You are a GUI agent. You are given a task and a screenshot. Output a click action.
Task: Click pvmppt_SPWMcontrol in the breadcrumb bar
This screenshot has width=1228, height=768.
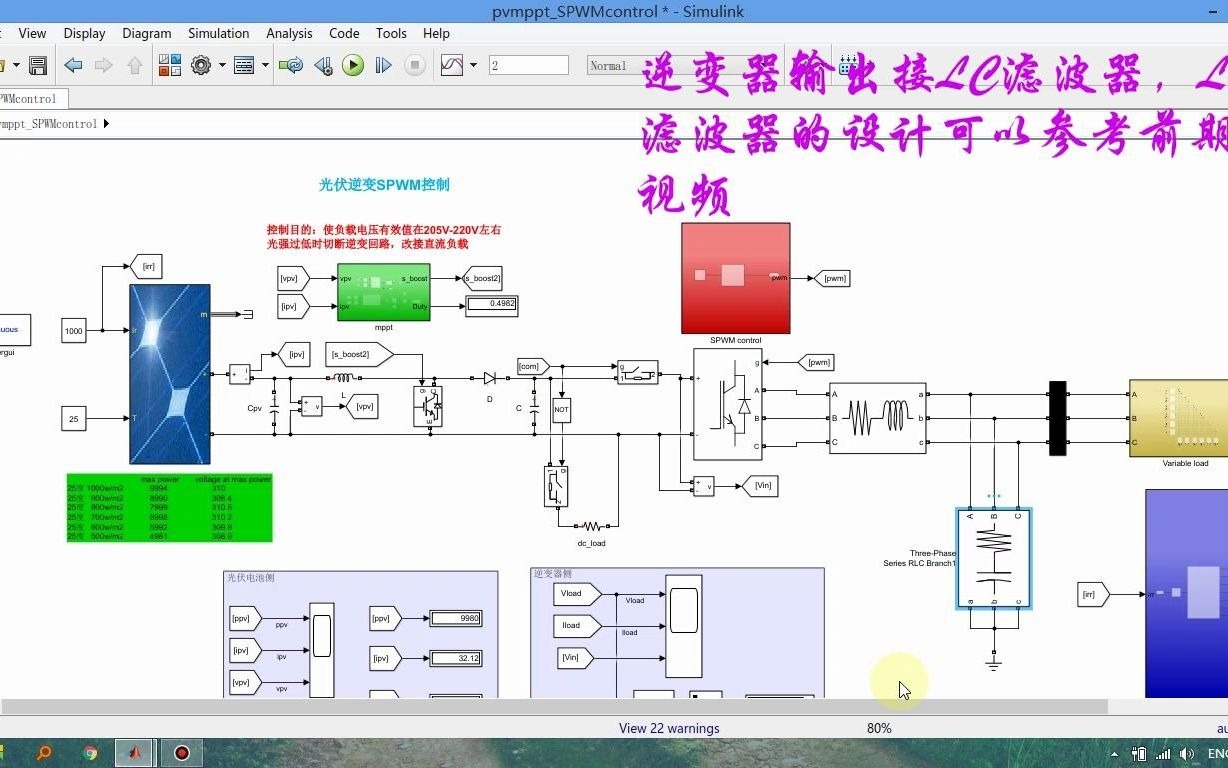coord(48,124)
